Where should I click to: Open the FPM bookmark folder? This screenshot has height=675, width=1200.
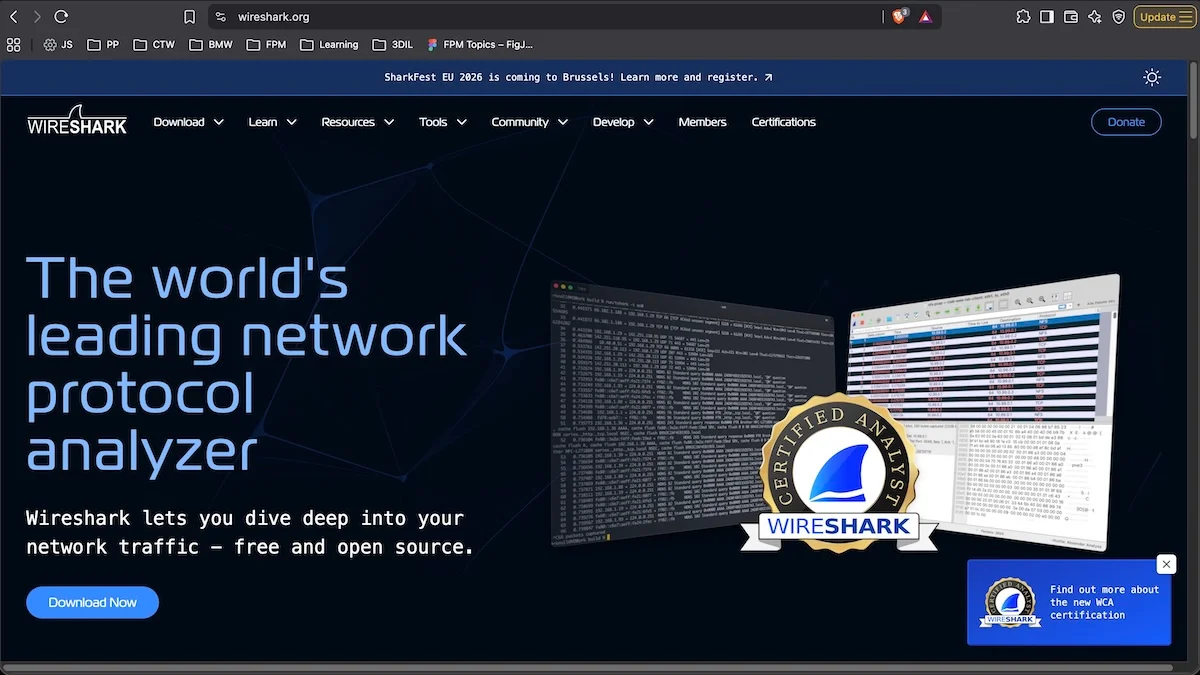[x=265, y=44]
